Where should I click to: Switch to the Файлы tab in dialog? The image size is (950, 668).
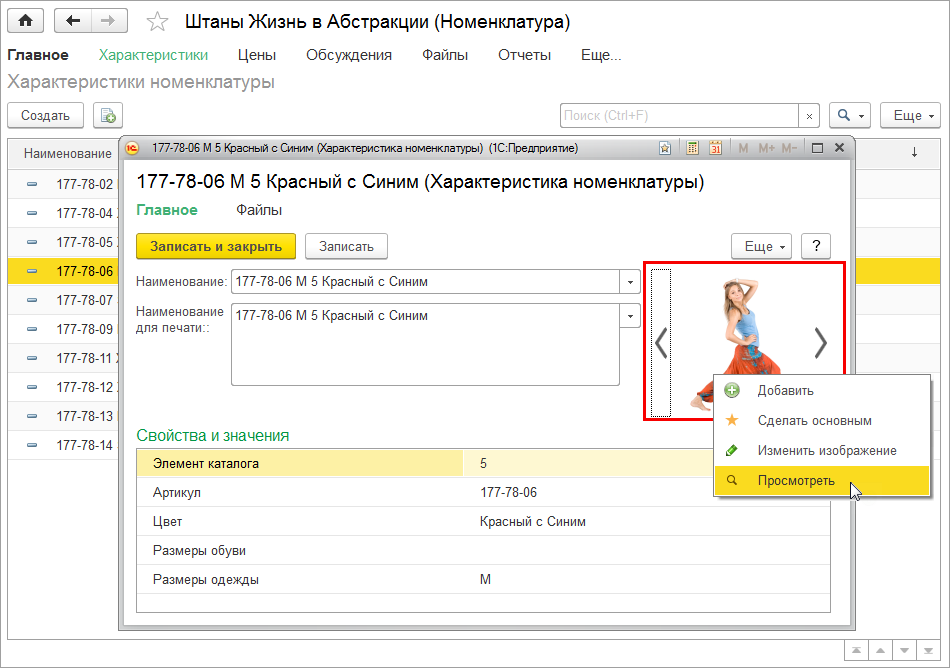pos(259,210)
